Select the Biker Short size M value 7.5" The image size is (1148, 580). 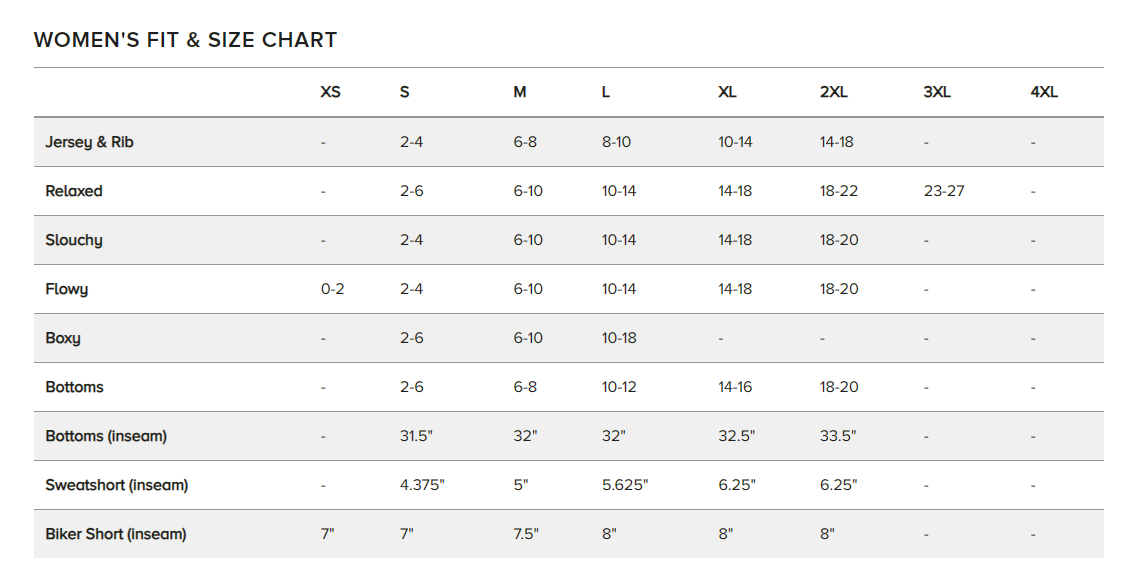[x=526, y=534]
